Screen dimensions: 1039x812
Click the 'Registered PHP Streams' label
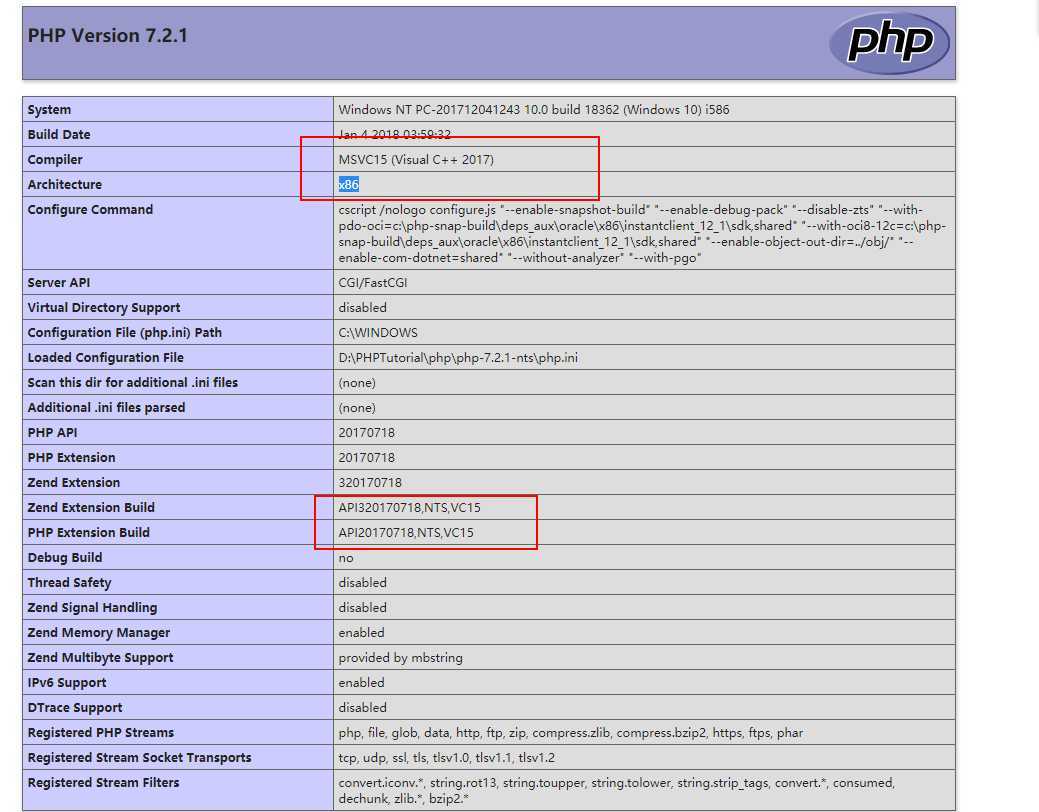pos(100,732)
